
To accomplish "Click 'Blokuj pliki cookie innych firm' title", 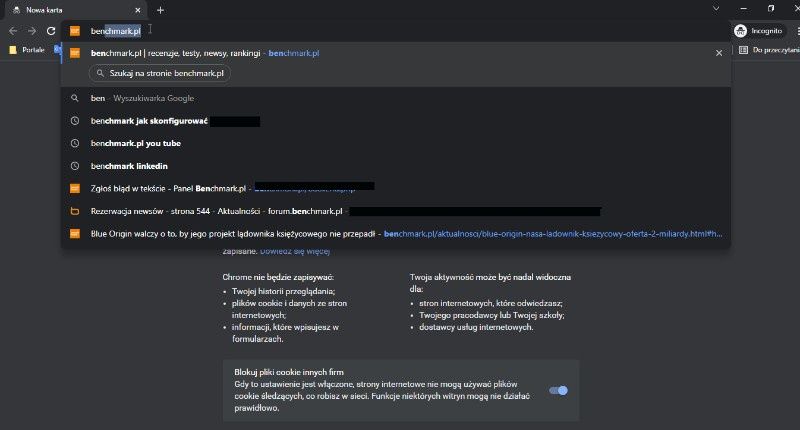I will tap(289, 372).
